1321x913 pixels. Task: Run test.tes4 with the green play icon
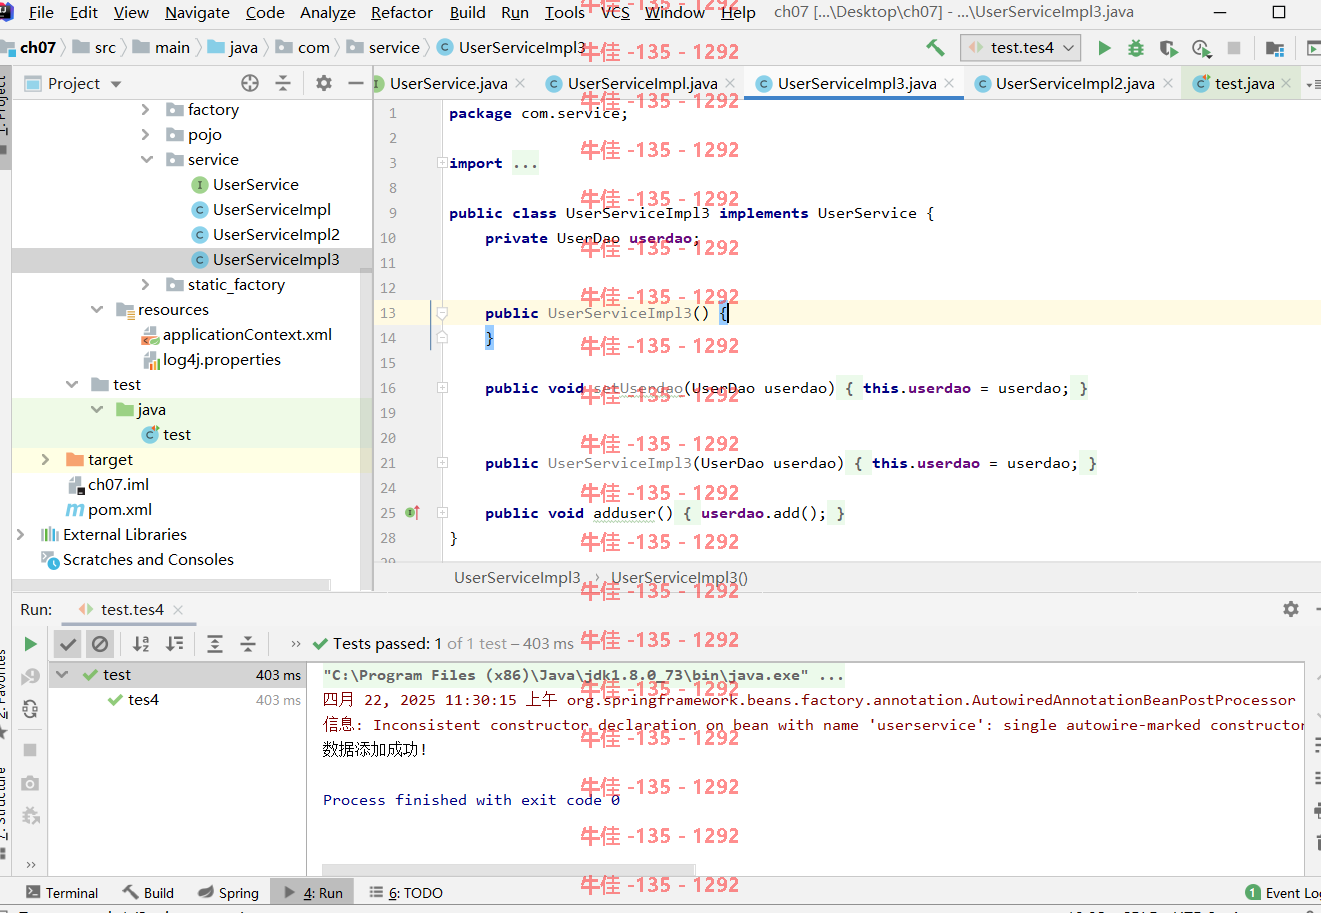1104,48
